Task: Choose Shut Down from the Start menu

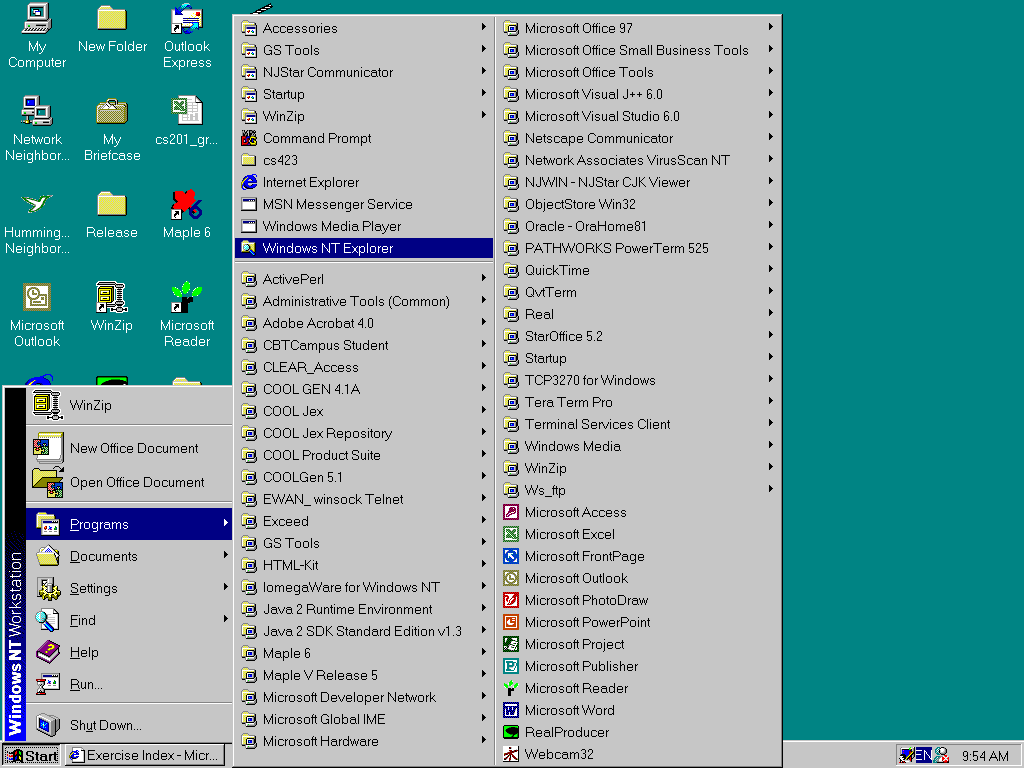Action: pyautogui.click(x=106, y=725)
